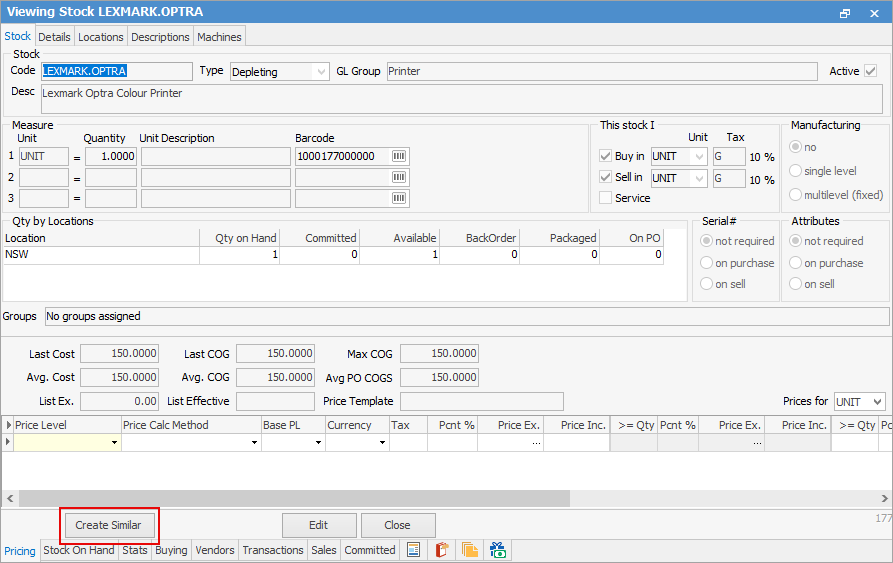
Task: Select Manufacturing multilevel (fixed) option
Action: pos(796,195)
